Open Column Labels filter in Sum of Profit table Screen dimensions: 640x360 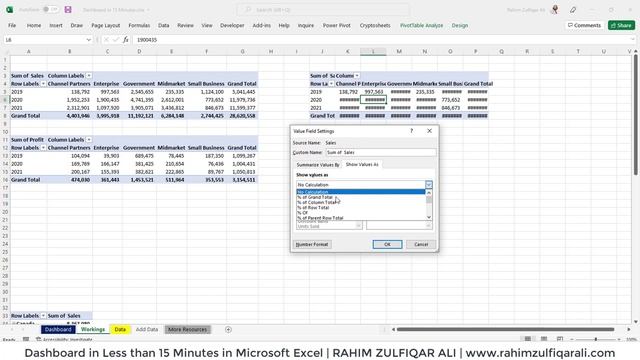(x=89, y=140)
